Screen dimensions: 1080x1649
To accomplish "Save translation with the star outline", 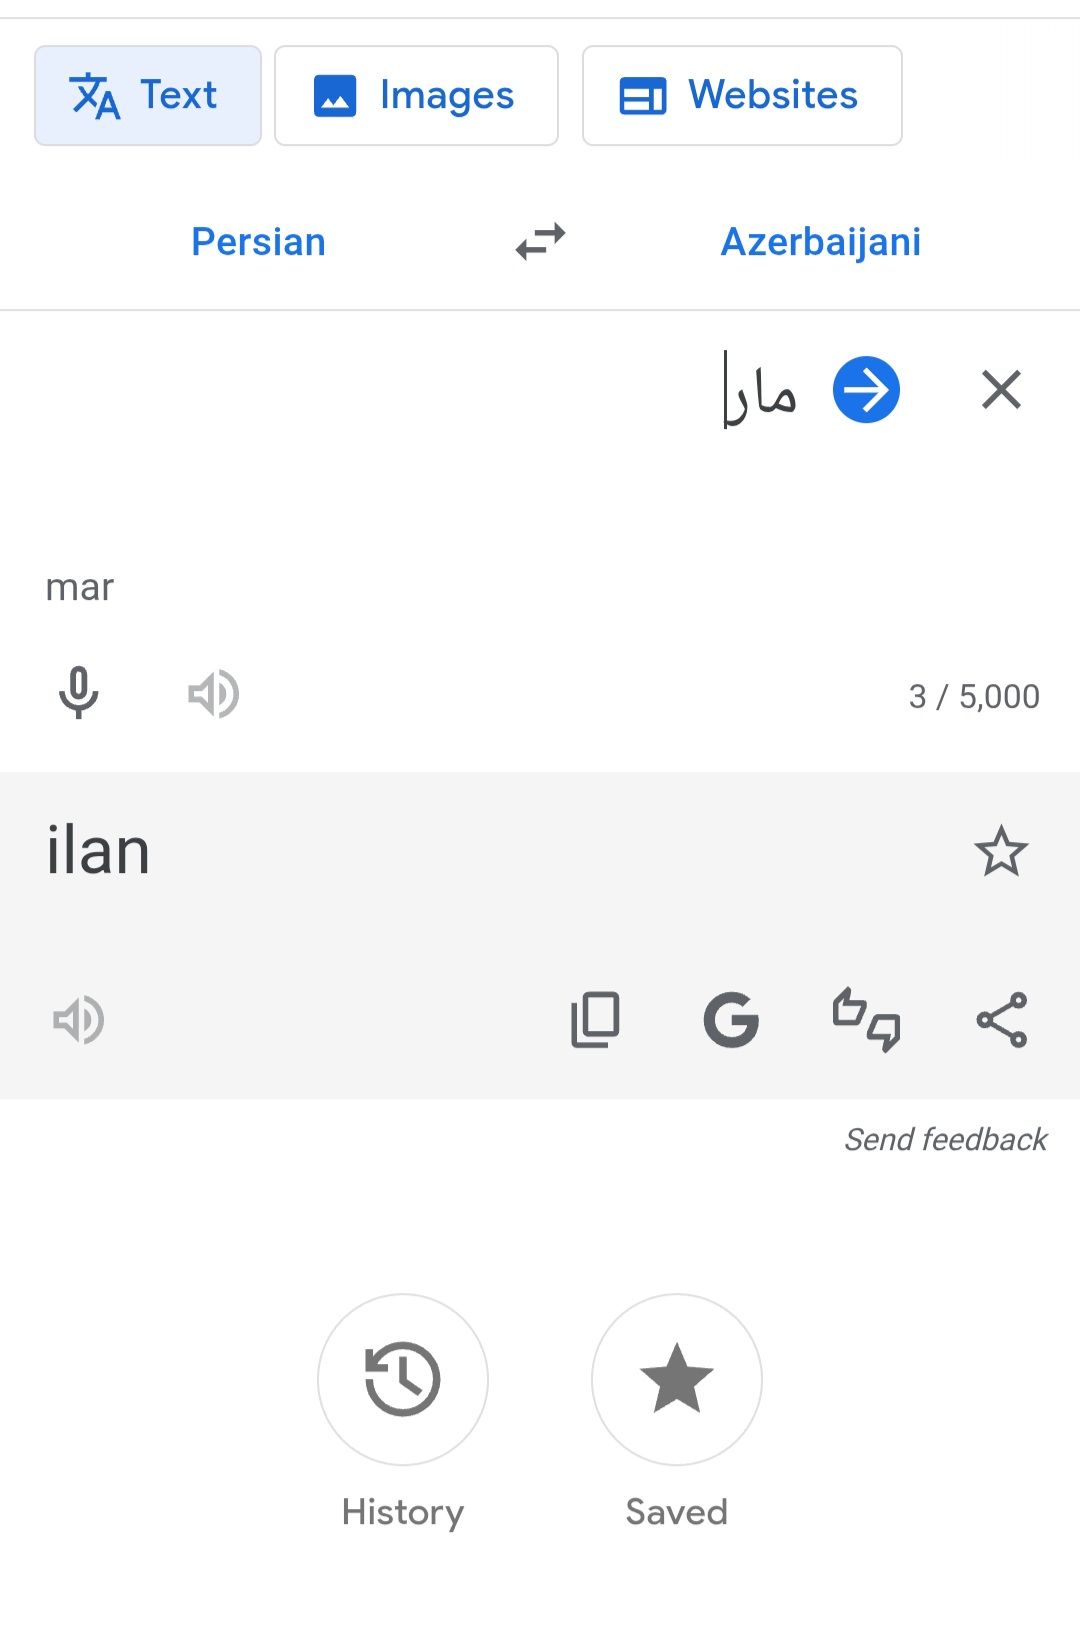I will (x=1001, y=852).
